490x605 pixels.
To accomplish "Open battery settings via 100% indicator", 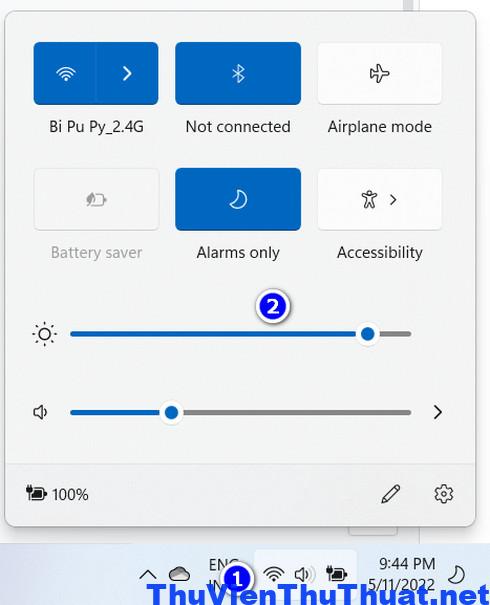I will click(x=57, y=494).
